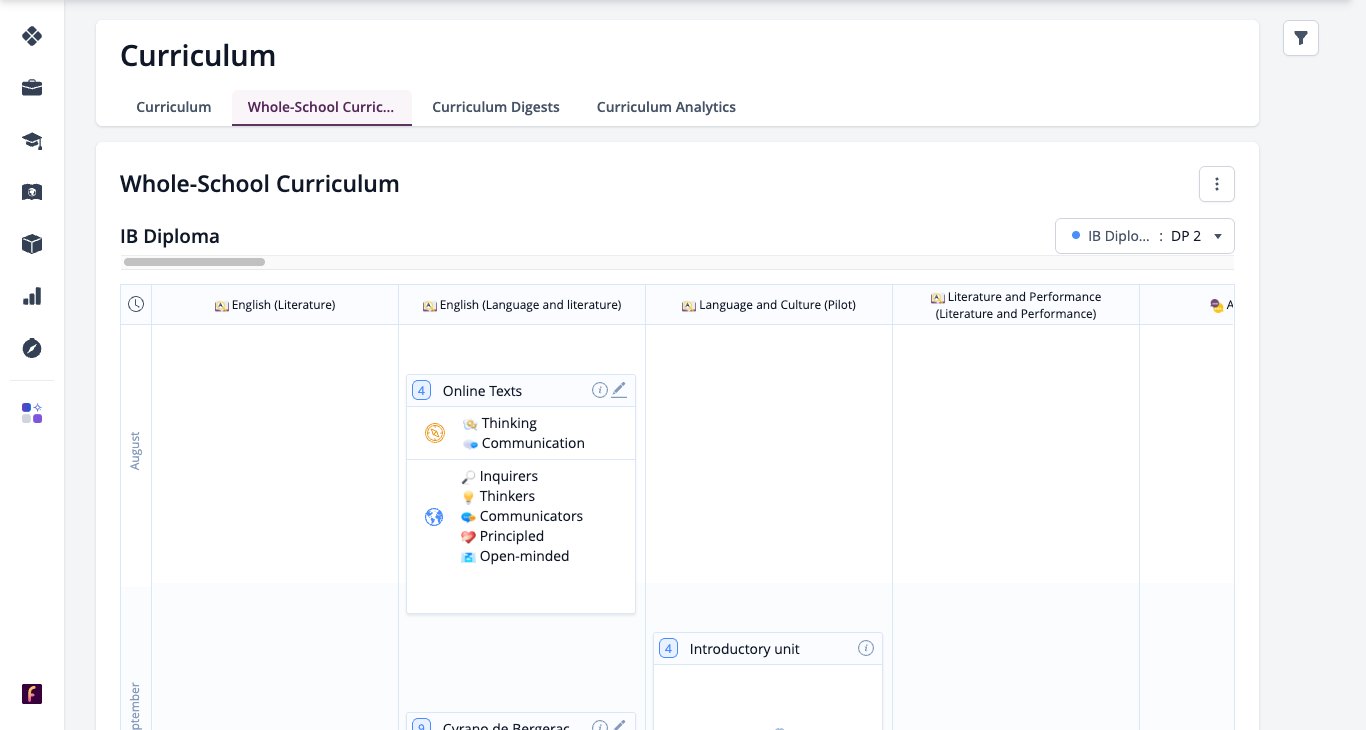Click the diamond logo in the sidebar

(32, 36)
